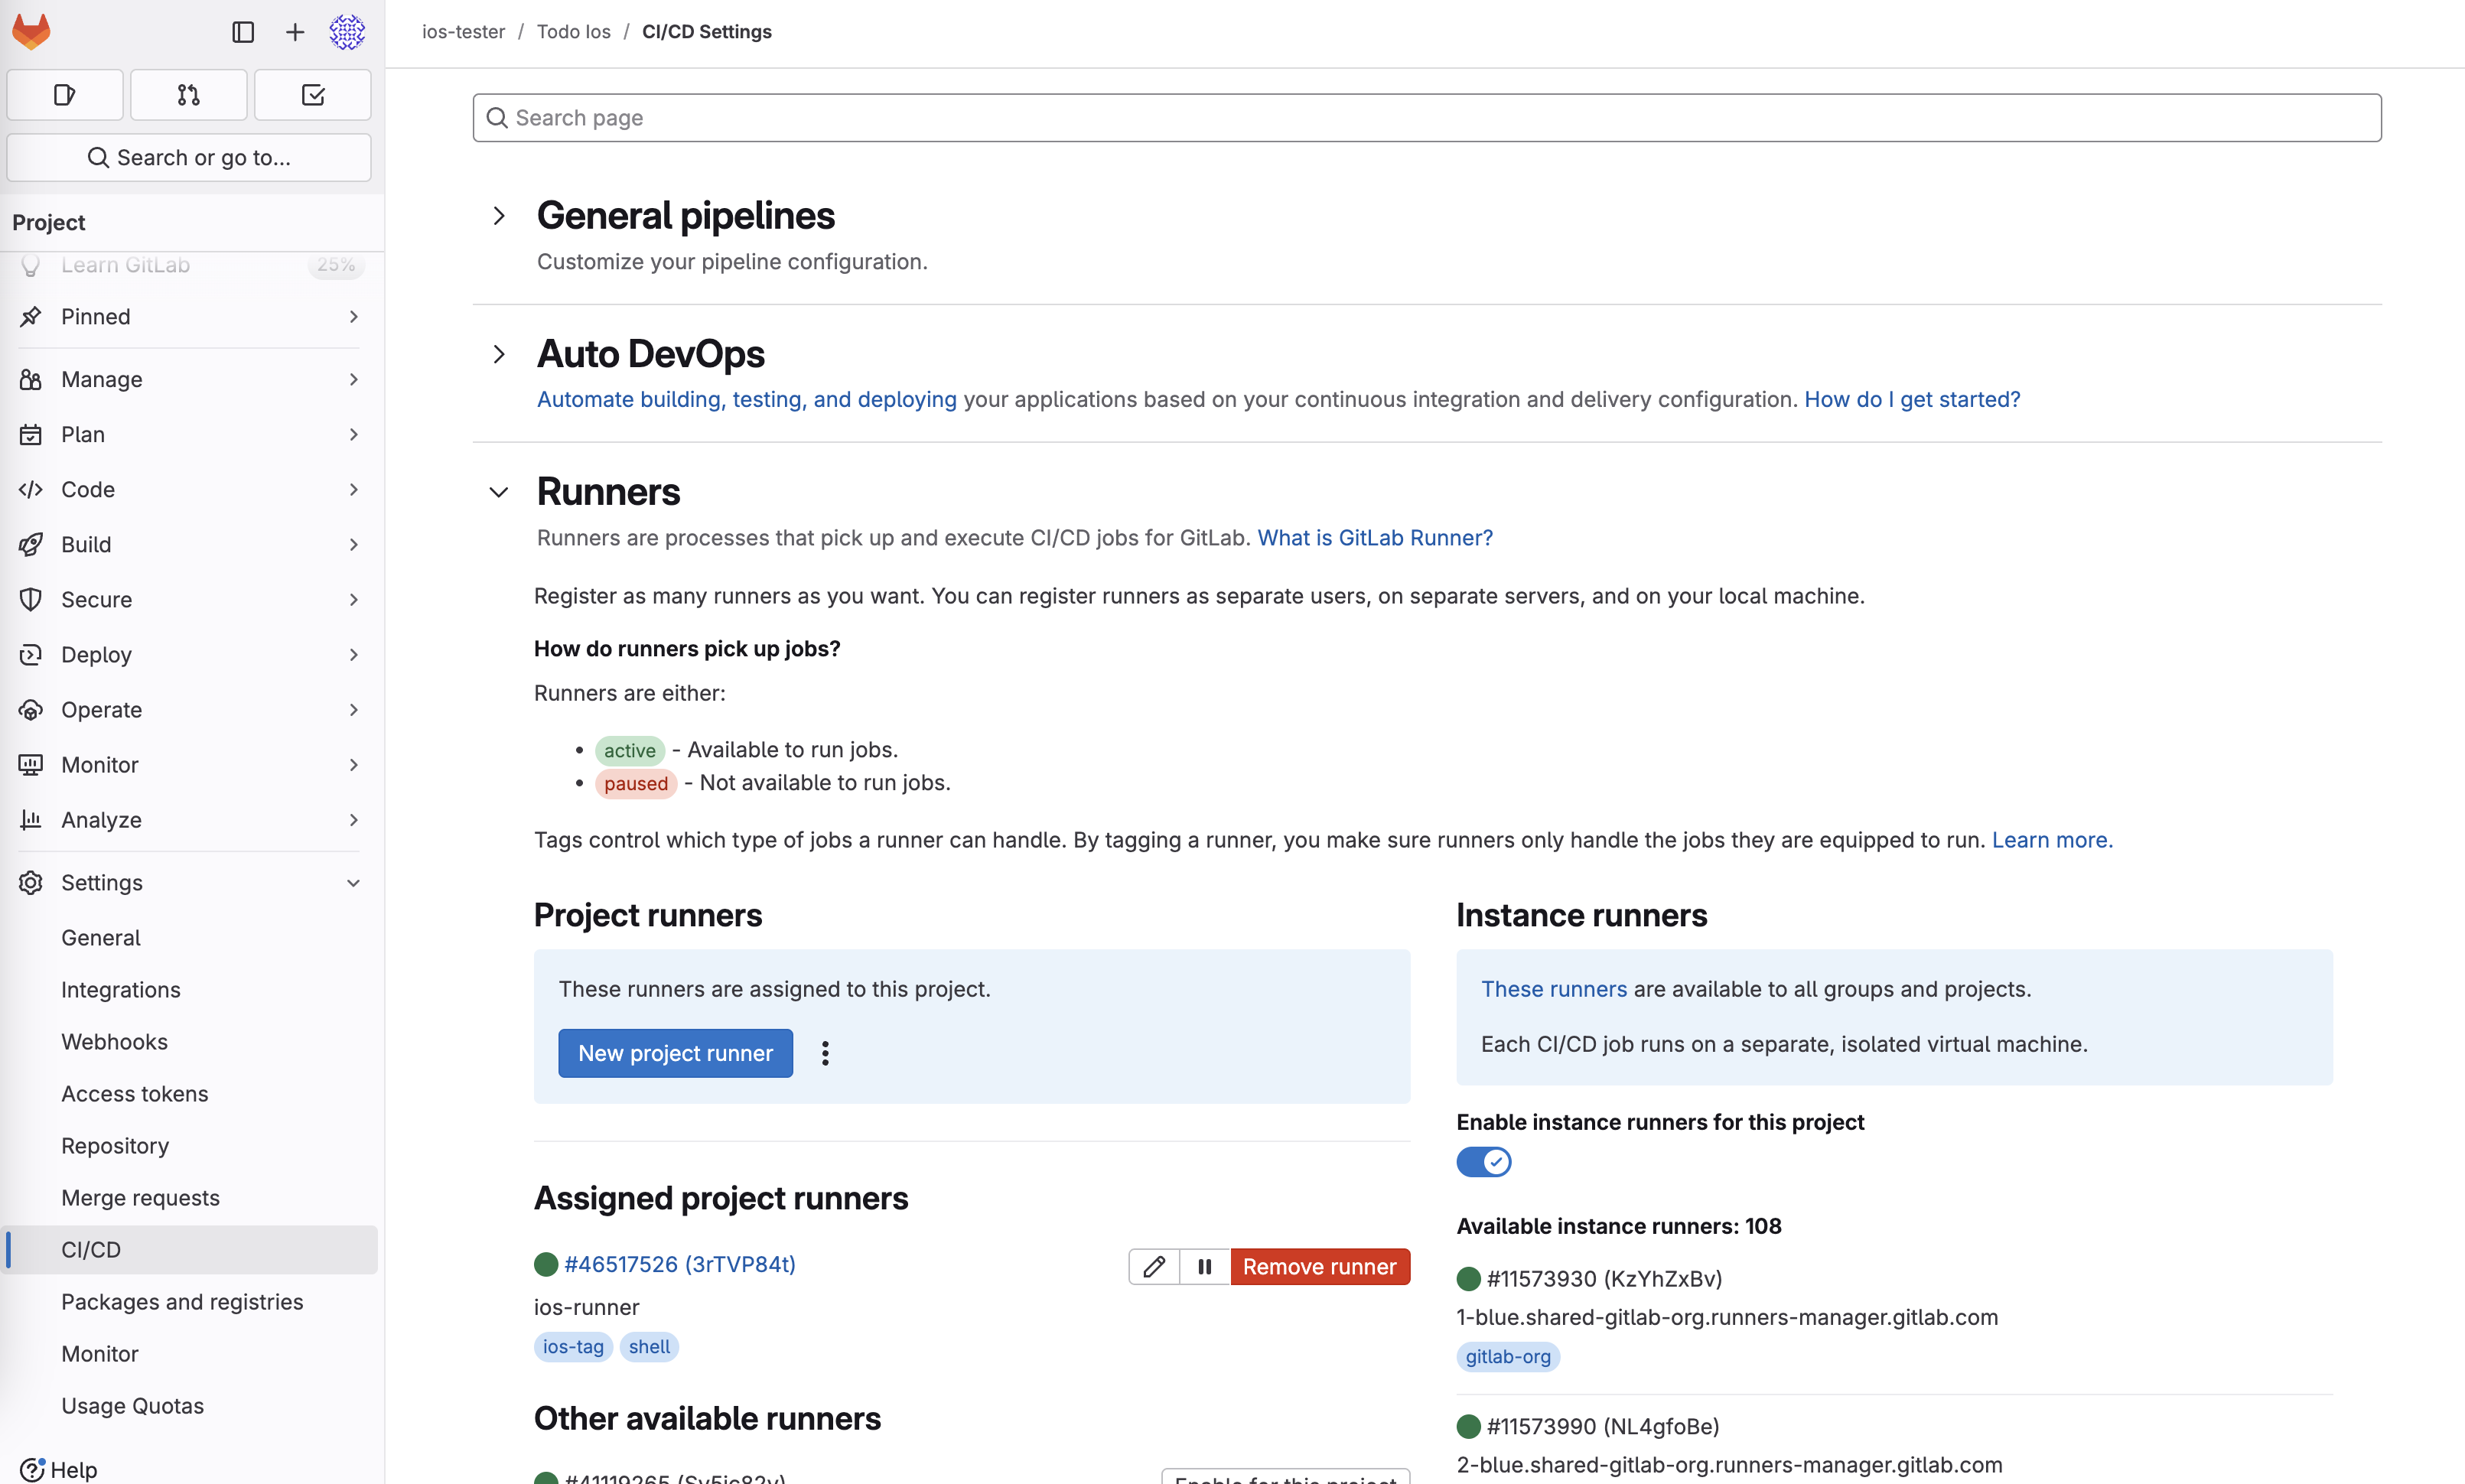This screenshot has width=2465, height=1484.
Task: Collapse the Settings menu chevron
Action: pos(353,882)
